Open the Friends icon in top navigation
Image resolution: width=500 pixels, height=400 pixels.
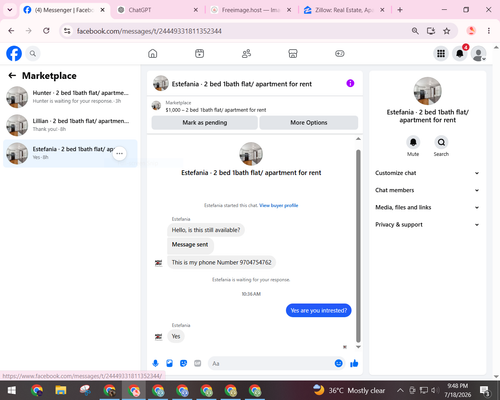coord(246,53)
